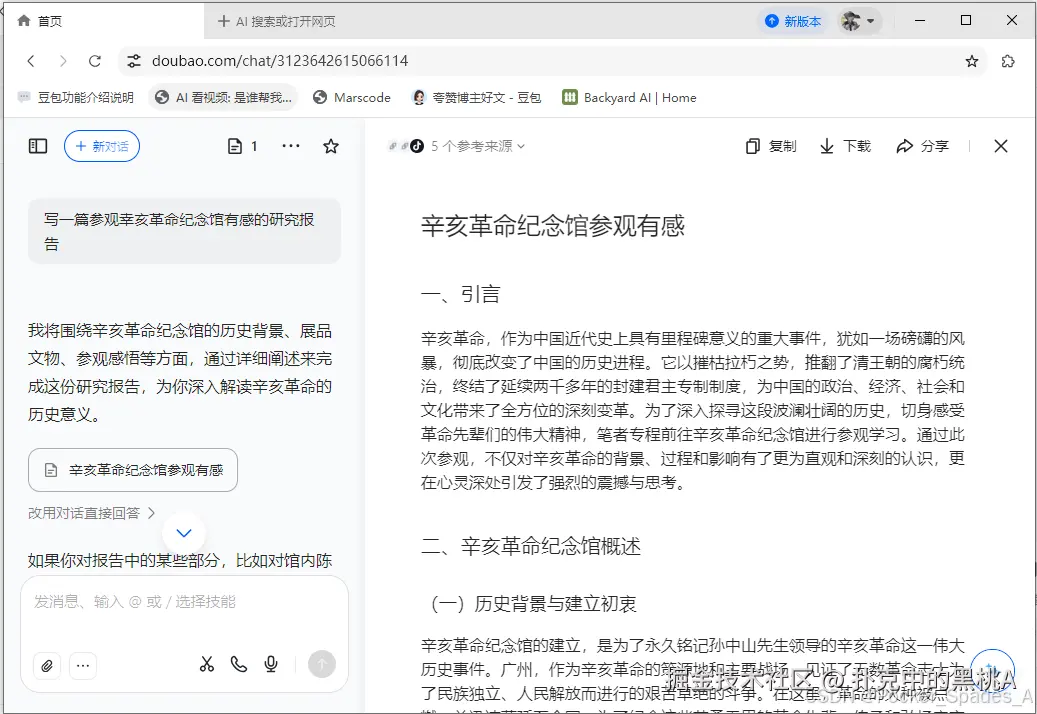Click the introduction paragraph starting 辛亥革命，作为

coord(692,411)
